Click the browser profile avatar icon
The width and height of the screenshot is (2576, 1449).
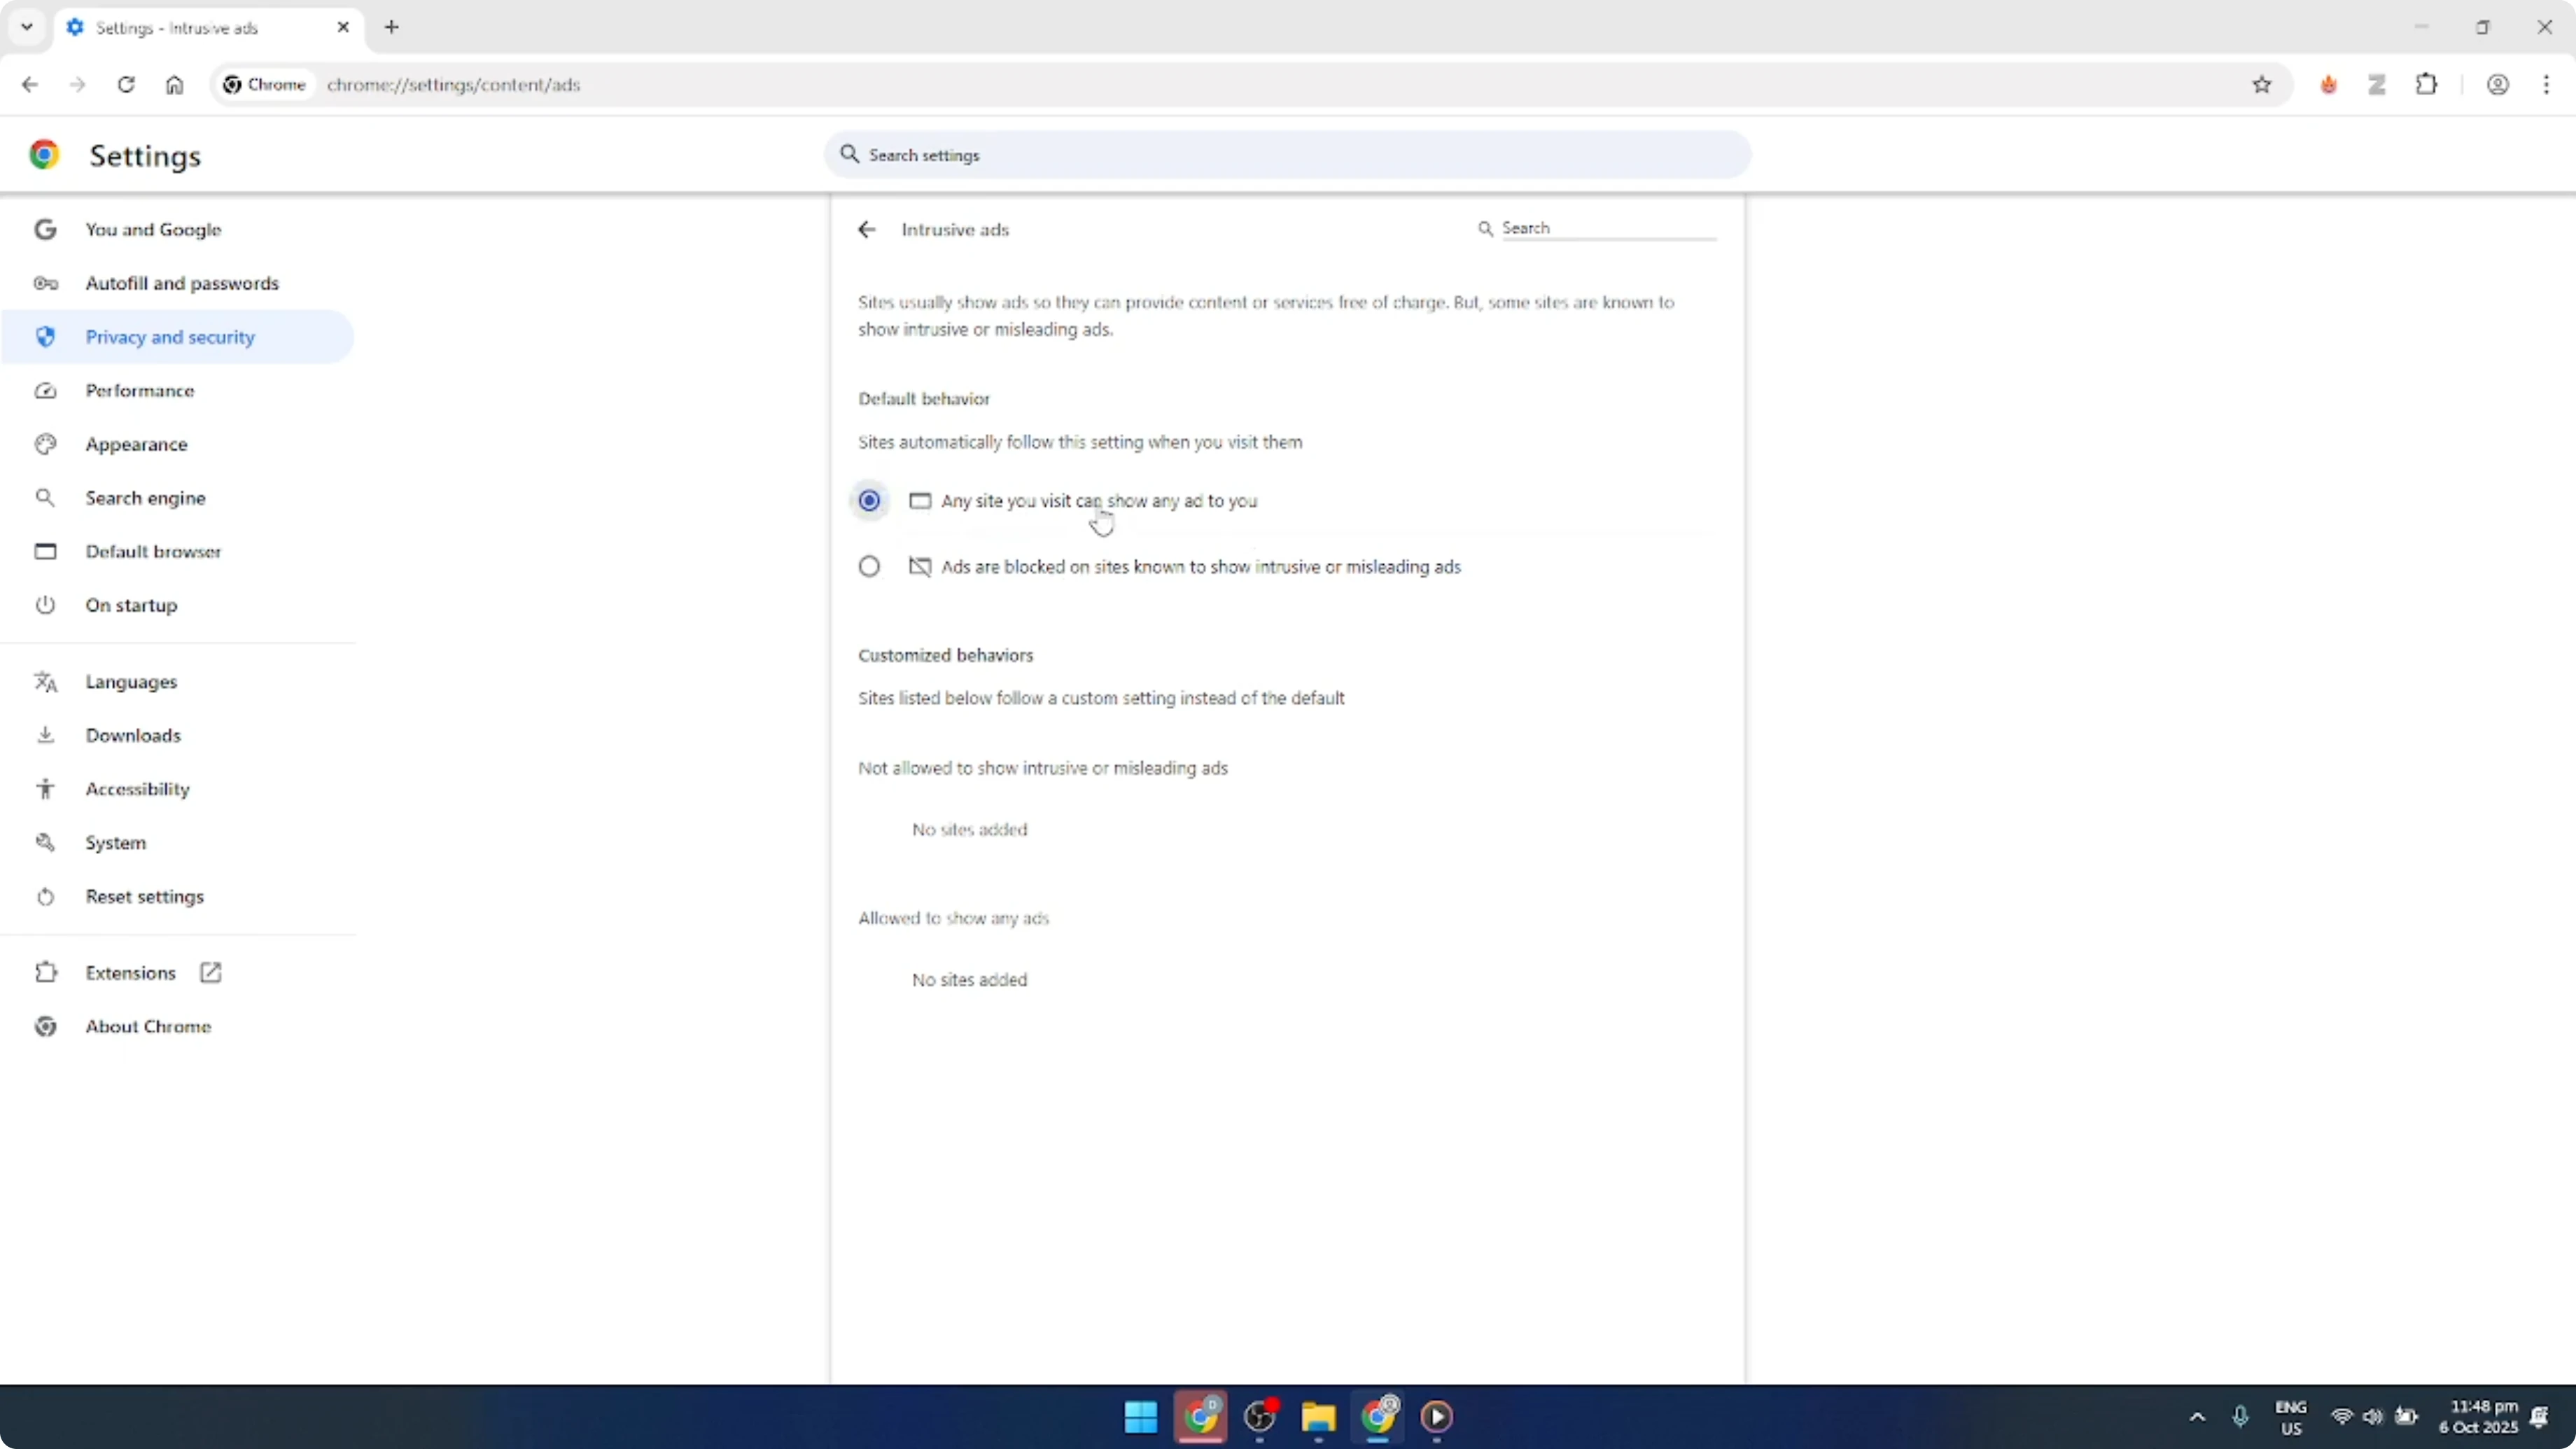2498,85
